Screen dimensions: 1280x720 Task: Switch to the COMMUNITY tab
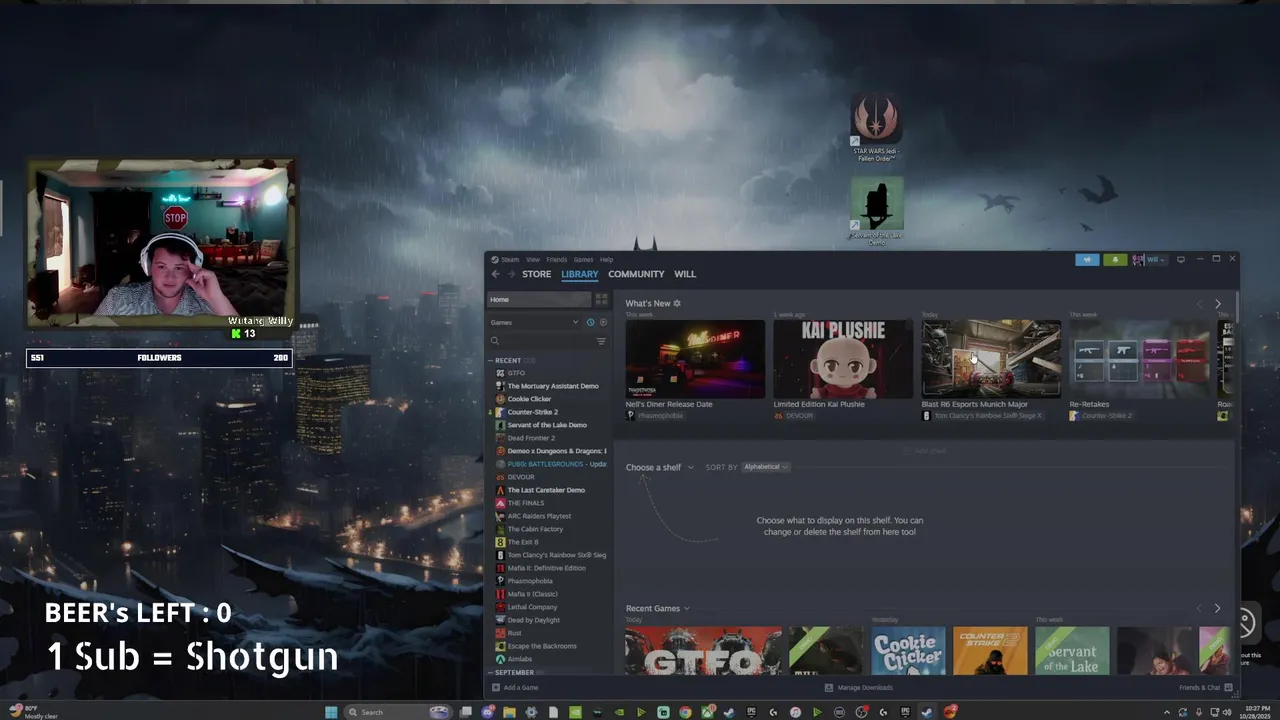(x=636, y=274)
